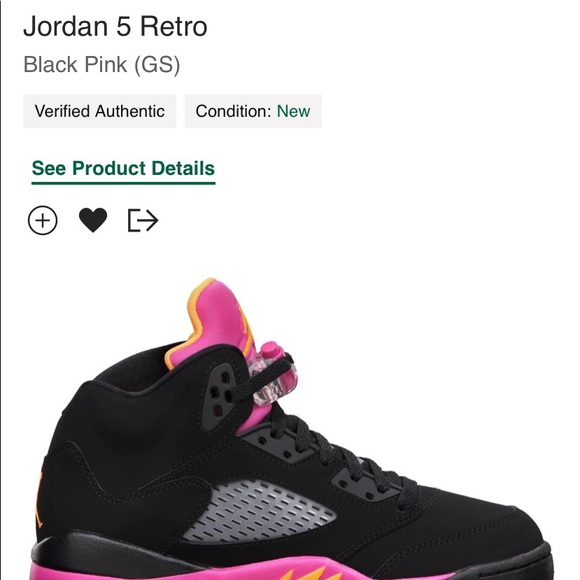
Task: Click the gray mesh side panel
Action: coord(259,512)
